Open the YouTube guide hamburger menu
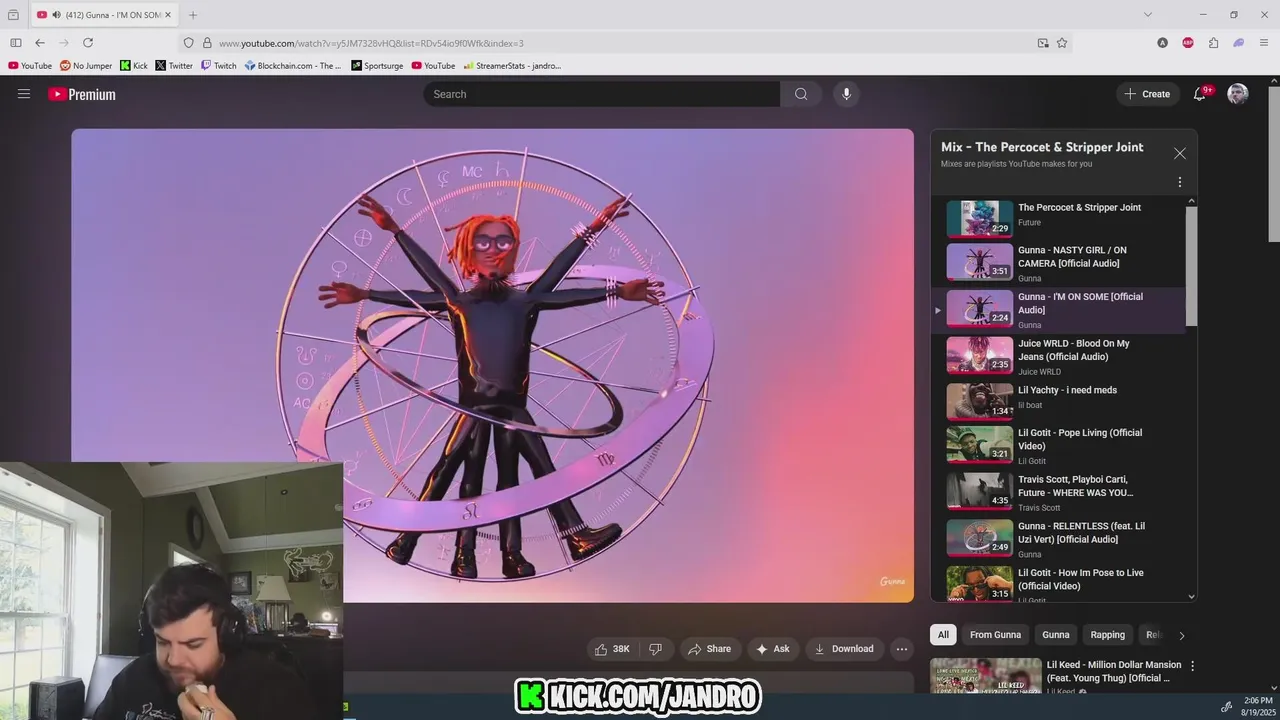Viewport: 1280px width, 720px height. 24,94
